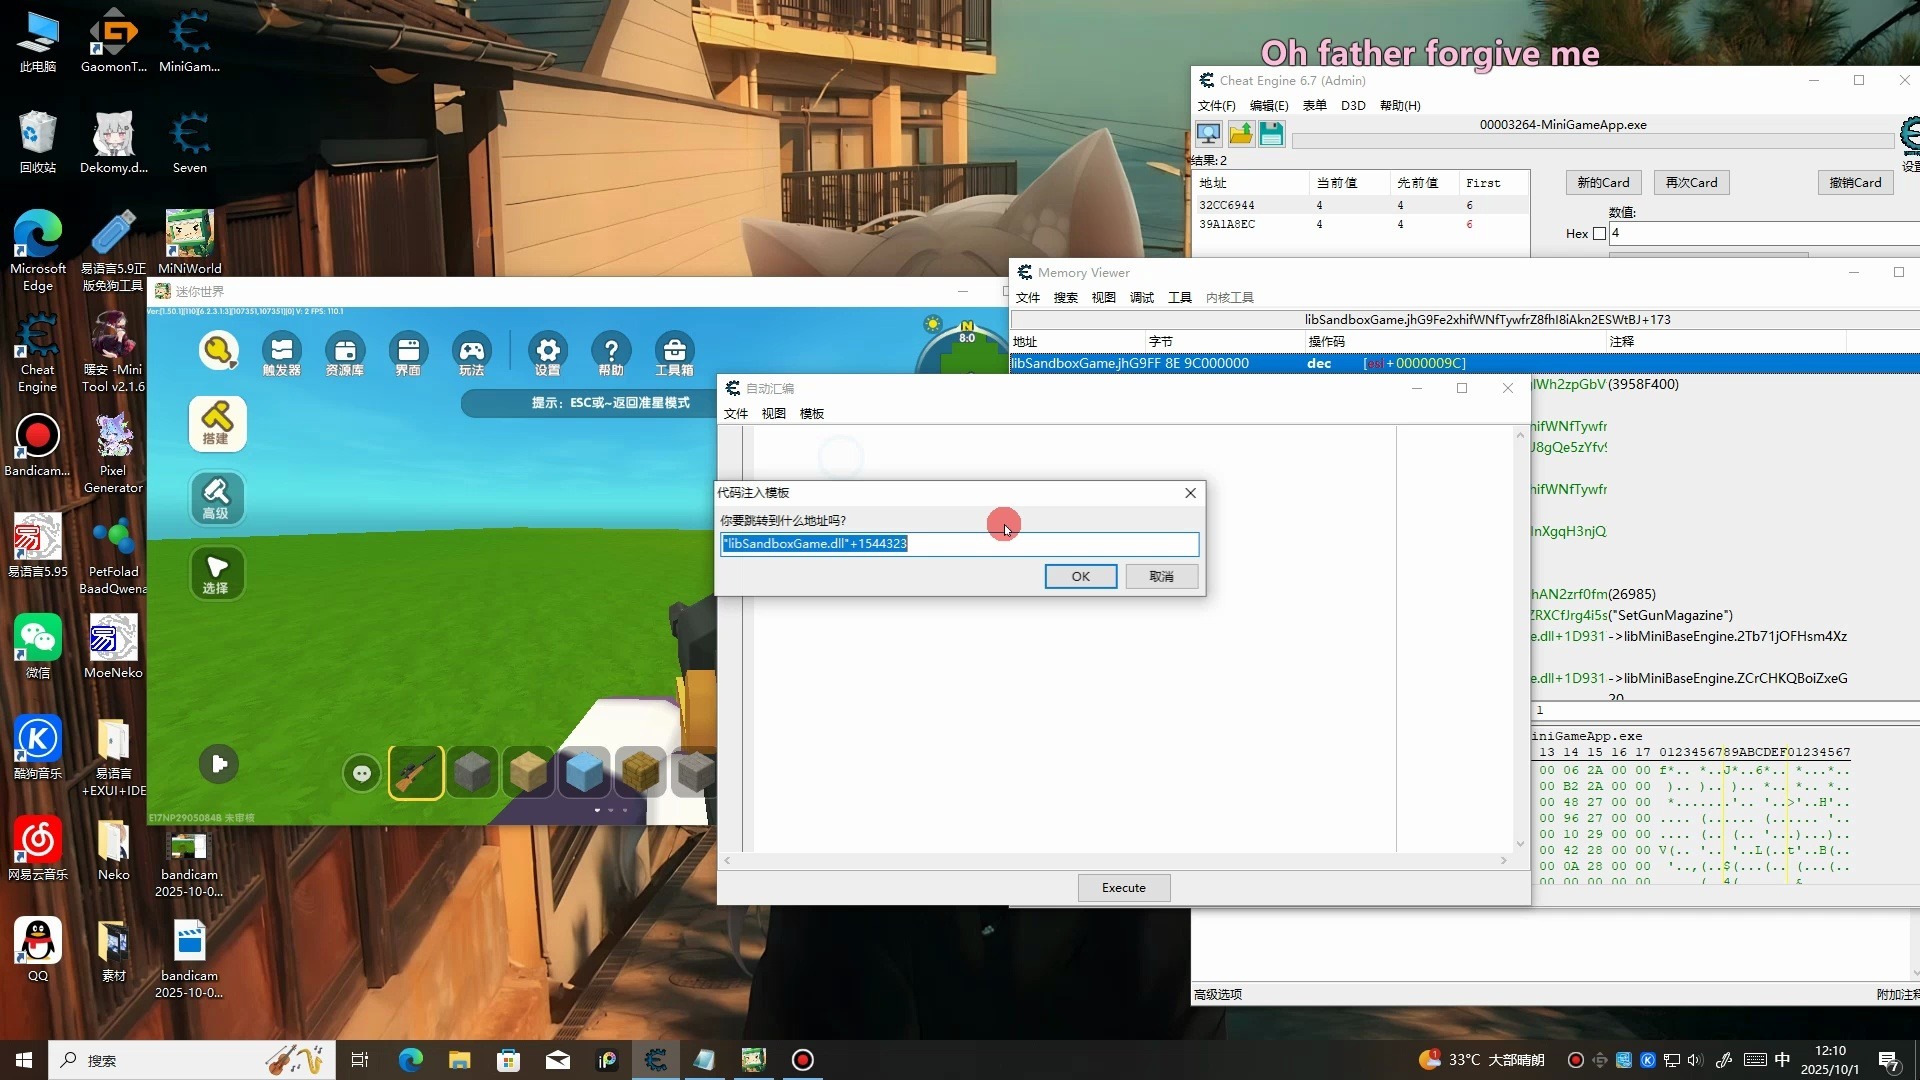The image size is (1920, 1080).
Task: Click Cheat Engine open process icon
Action: [1208, 134]
